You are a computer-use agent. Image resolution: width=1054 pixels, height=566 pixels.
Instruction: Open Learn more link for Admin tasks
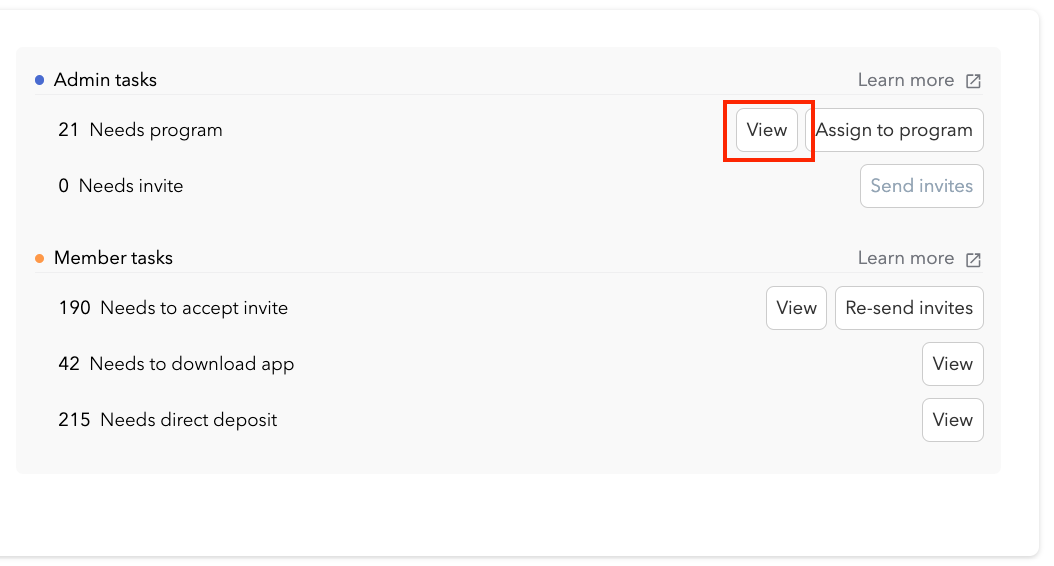pyautogui.click(x=905, y=80)
